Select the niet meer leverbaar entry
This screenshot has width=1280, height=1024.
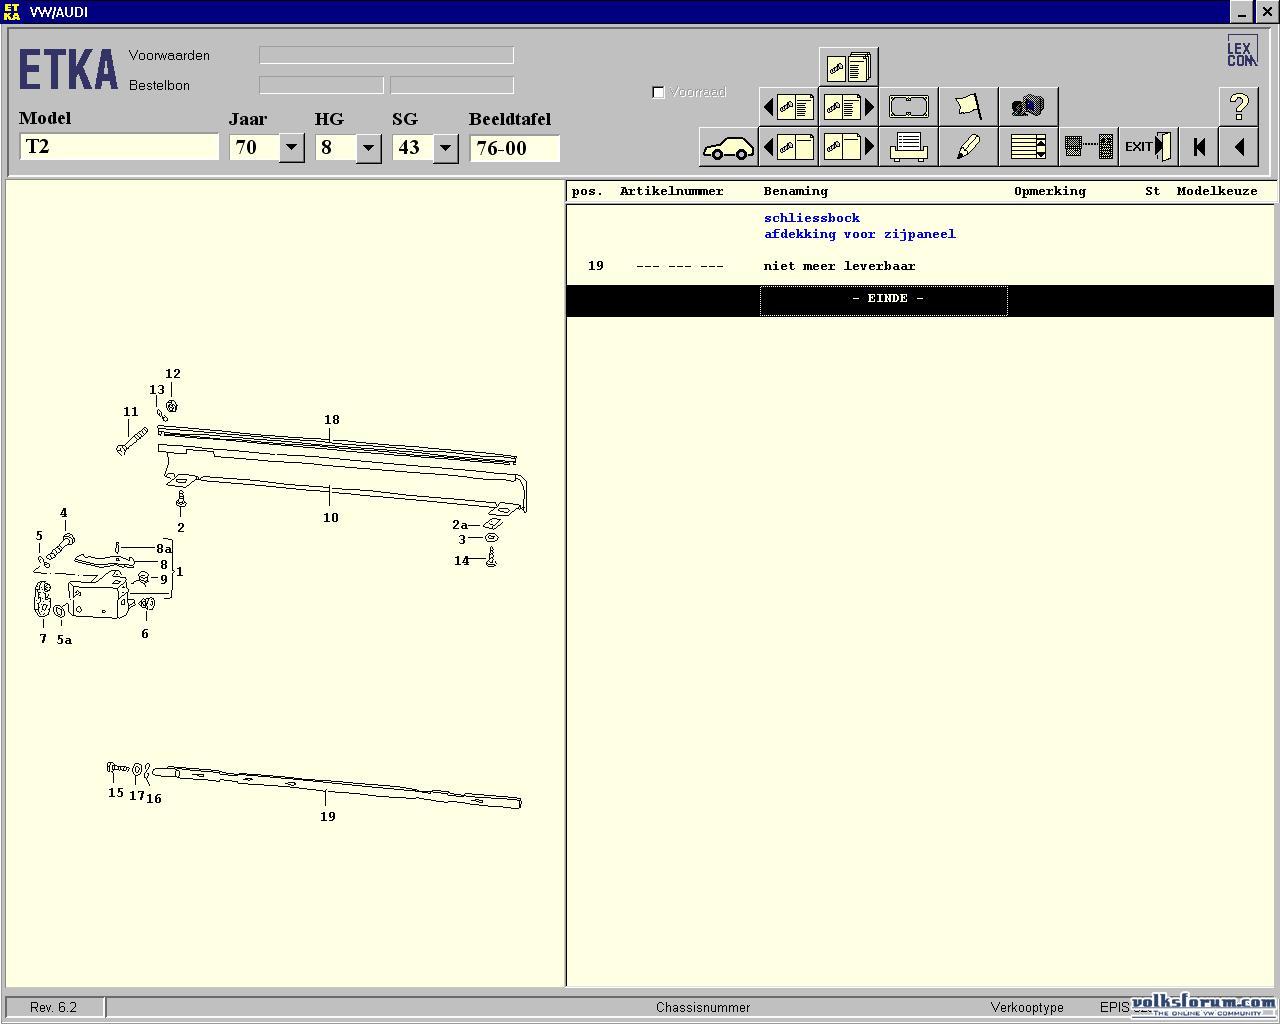[x=839, y=266]
